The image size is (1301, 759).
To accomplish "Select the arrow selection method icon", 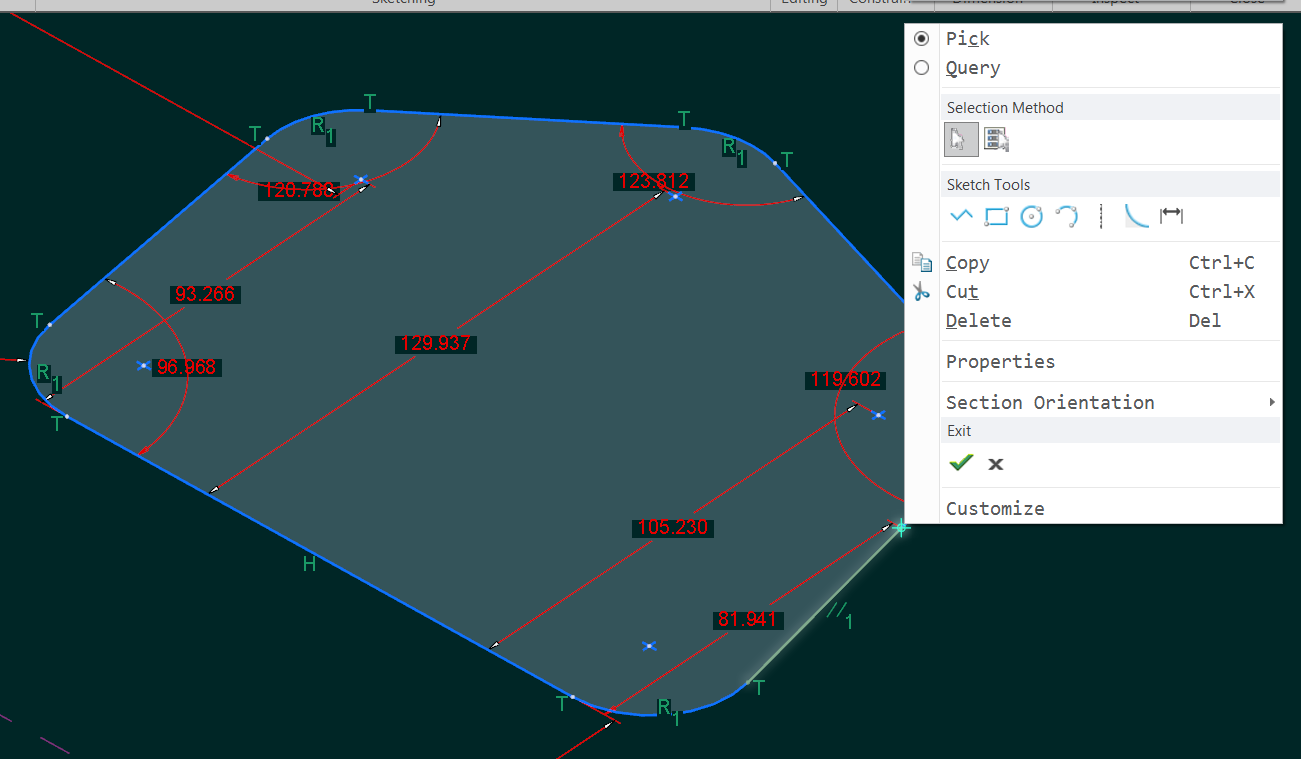I will 960,139.
